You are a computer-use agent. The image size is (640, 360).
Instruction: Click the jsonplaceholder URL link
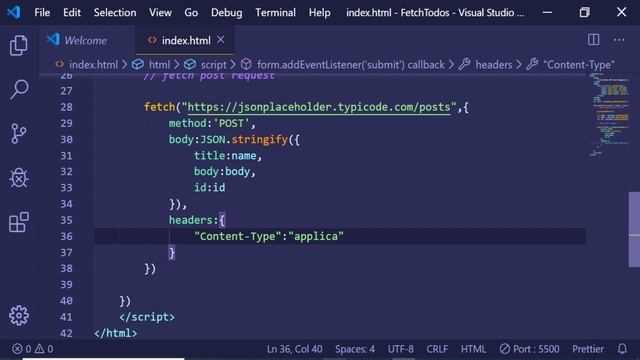319,107
